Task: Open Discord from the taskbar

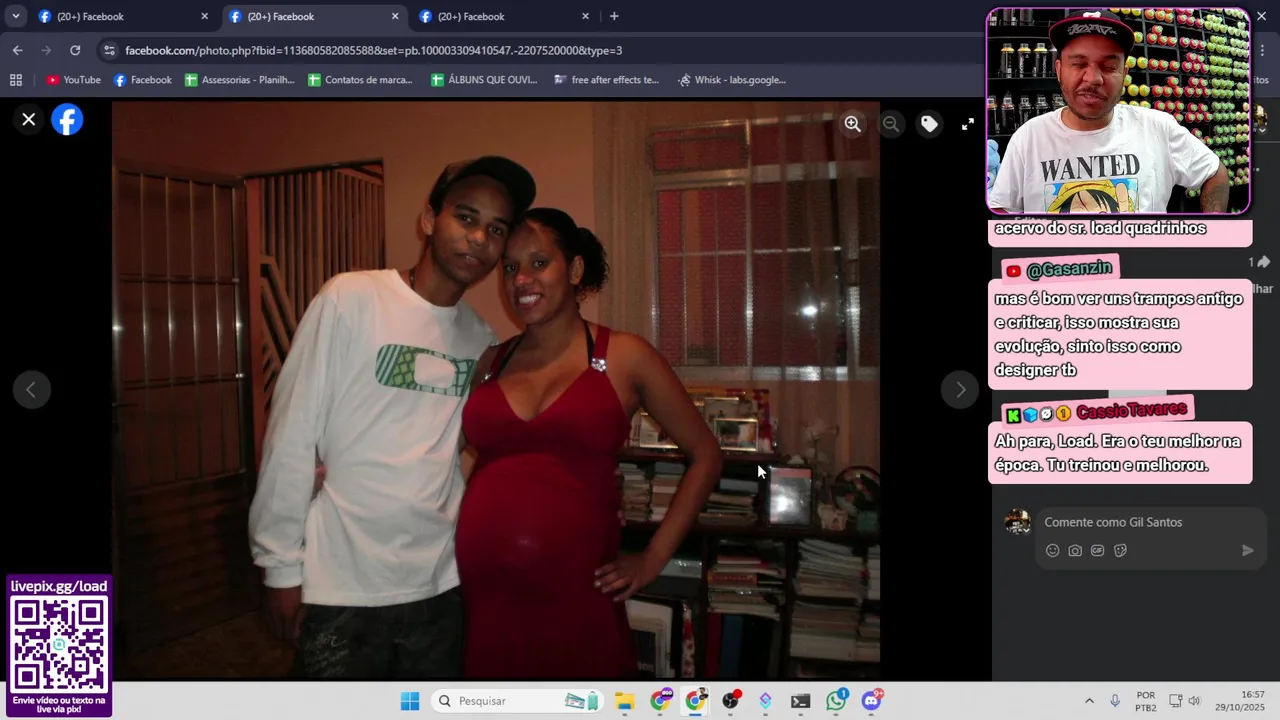Action: click(x=872, y=701)
